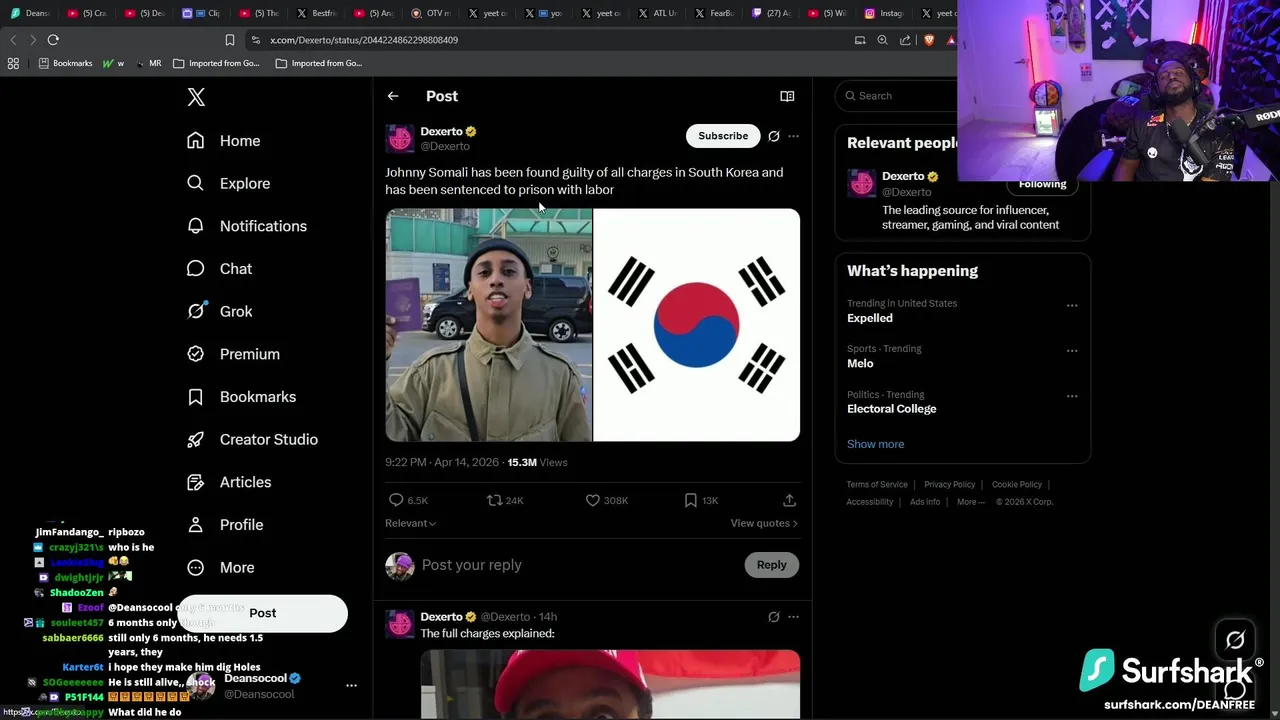Screen dimensions: 1280x720
Task: Click the bookmark icon in the address bar
Action: coord(230,40)
